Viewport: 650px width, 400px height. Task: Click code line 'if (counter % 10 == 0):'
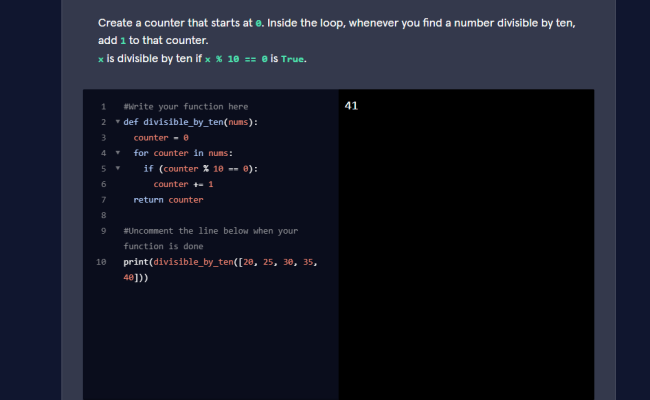pyautogui.click(x=201, y=169)
